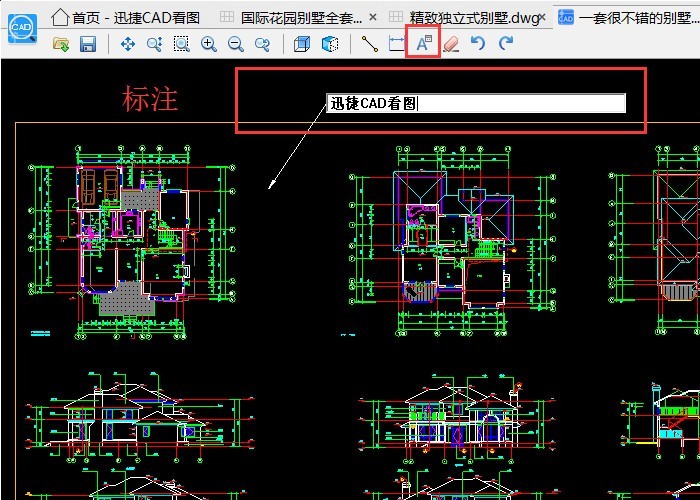This screenshot has height=500, width=700.
Task: Select the dimension measurement tool
Action: 396,44
